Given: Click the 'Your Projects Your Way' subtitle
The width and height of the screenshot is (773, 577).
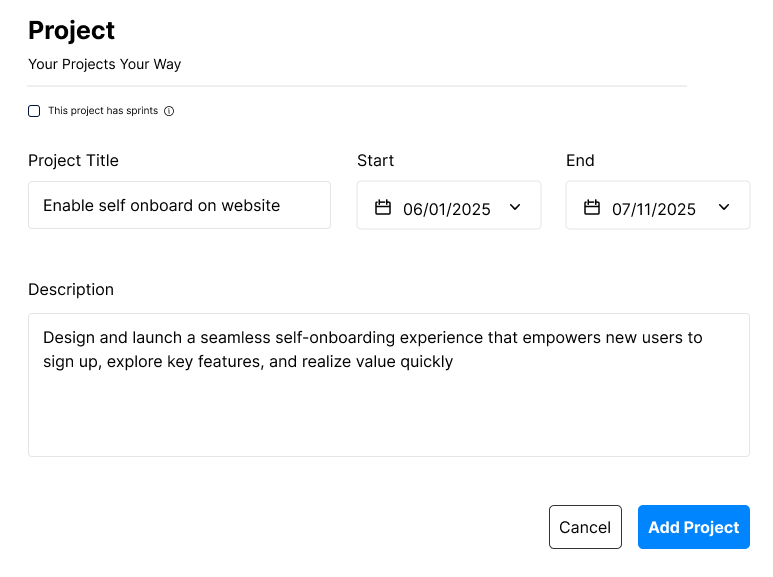Looking at the screenshot, I should [x=105, y=64].
